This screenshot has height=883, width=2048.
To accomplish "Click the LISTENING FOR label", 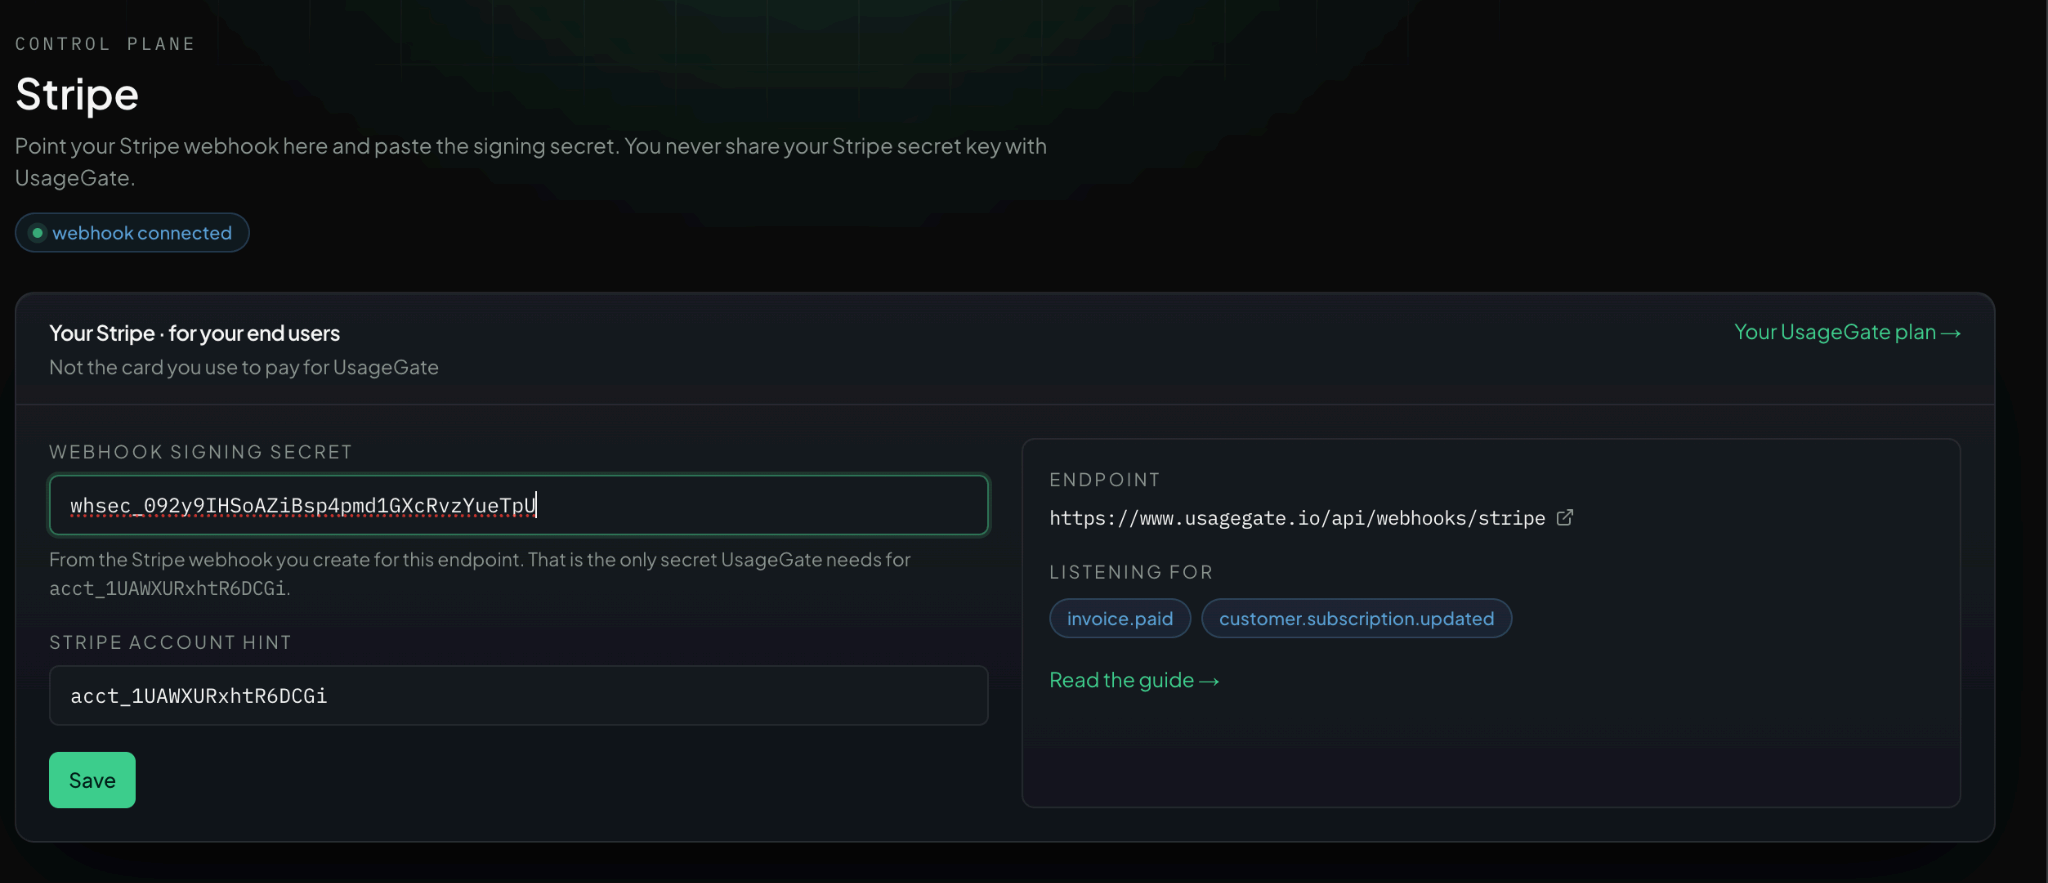I will (1131, 572).
